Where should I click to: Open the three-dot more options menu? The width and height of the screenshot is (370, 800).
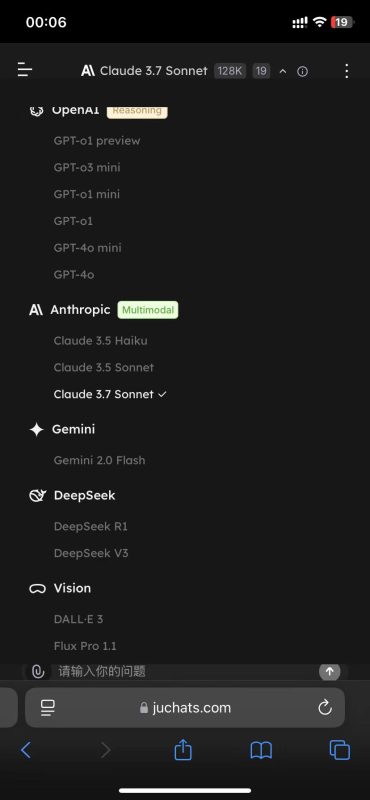347,71
